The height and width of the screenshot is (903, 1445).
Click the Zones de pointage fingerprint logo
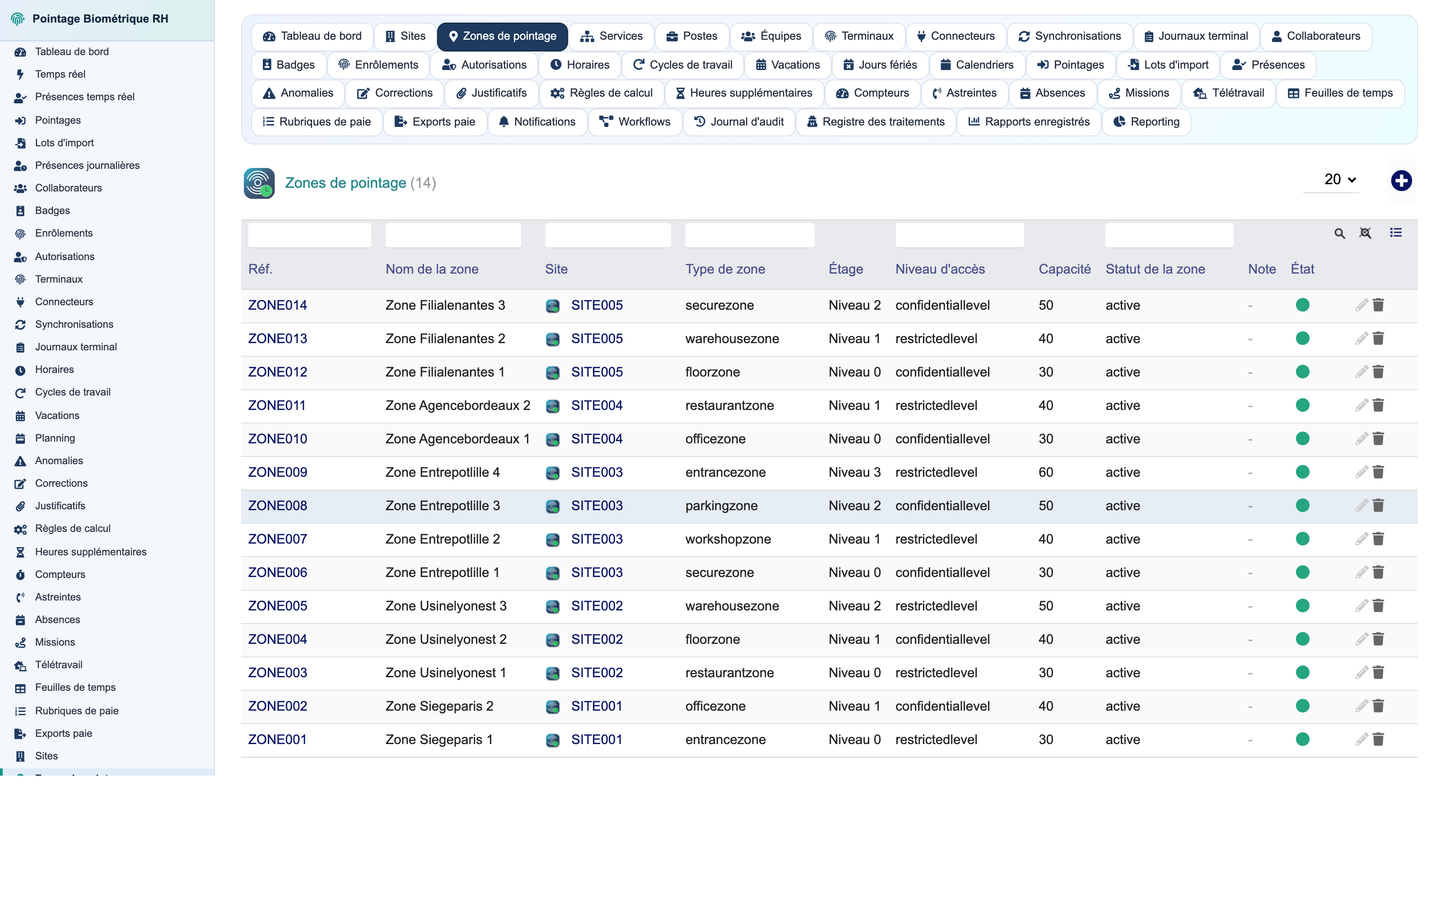(259, 183)
